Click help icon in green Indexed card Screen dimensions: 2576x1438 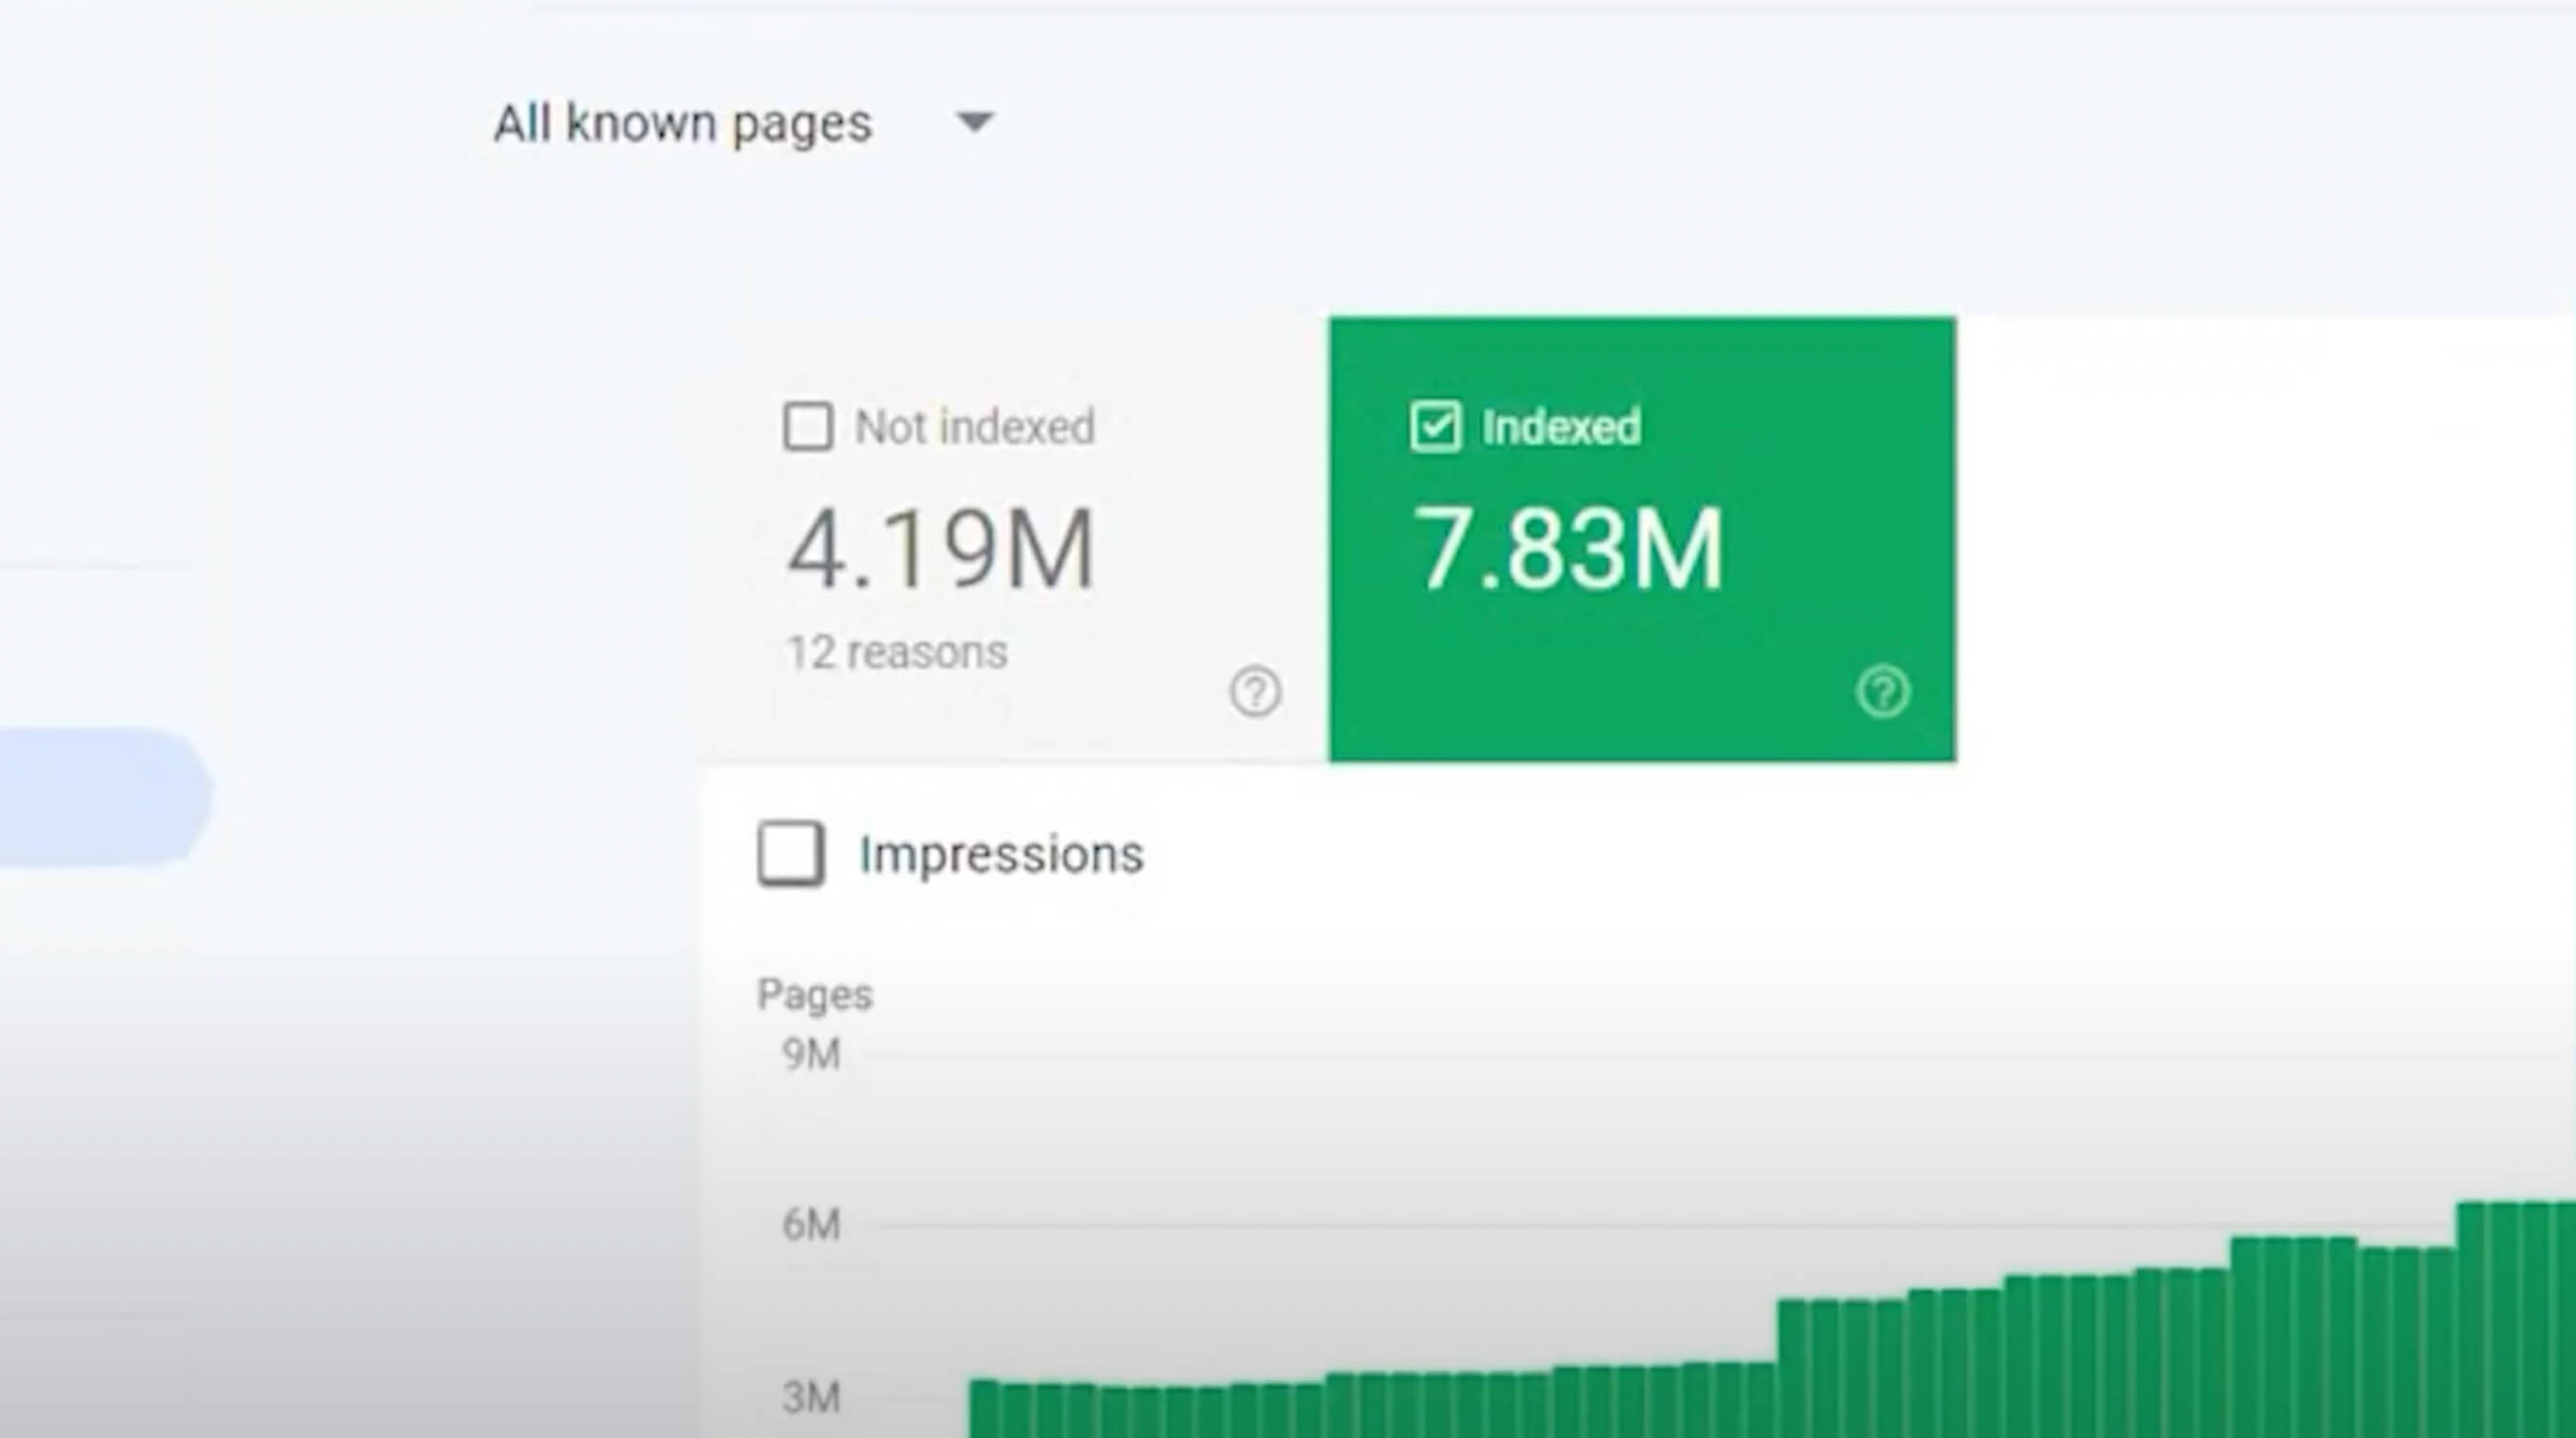tap(1883, 691)
